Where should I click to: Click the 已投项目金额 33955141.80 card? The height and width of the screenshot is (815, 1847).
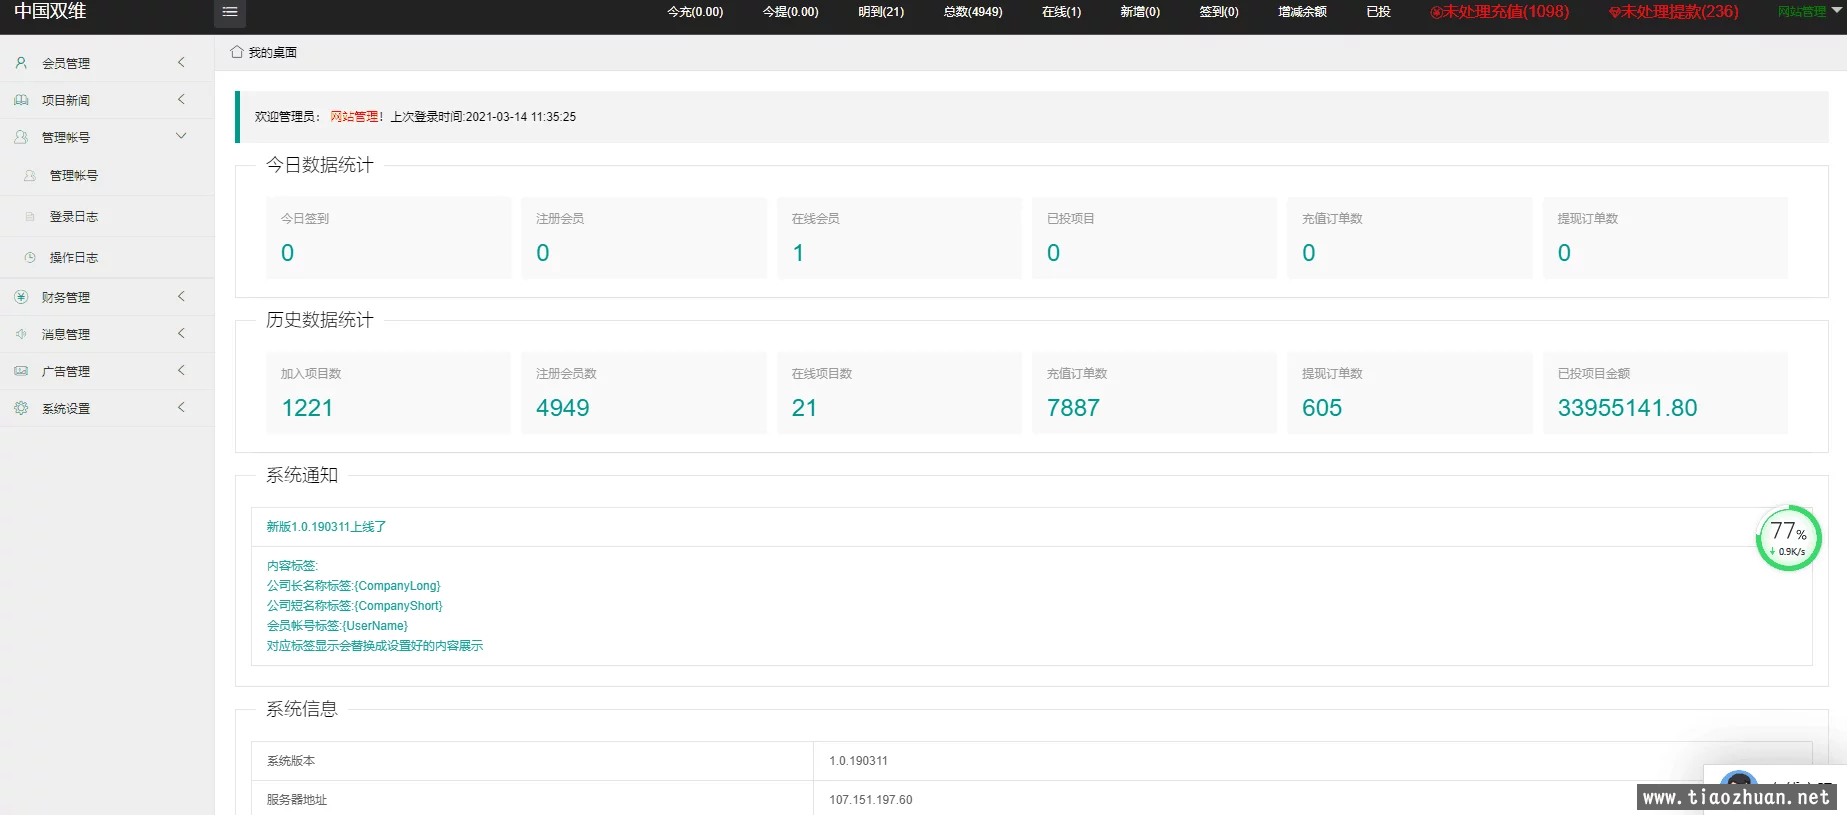(x=1665, y=392)
